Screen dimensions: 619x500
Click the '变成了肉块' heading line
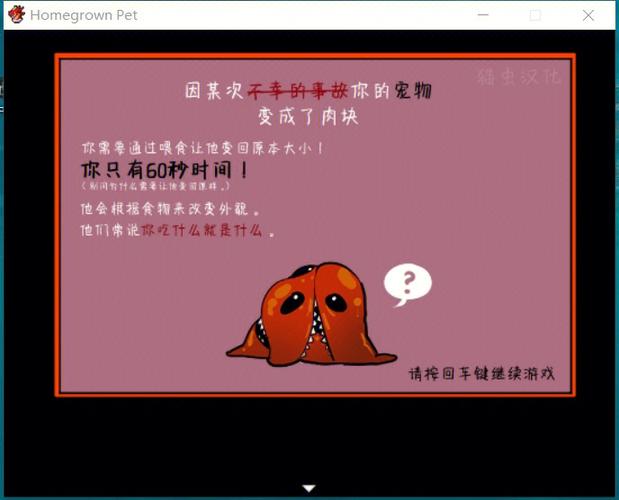pos(308,117)
